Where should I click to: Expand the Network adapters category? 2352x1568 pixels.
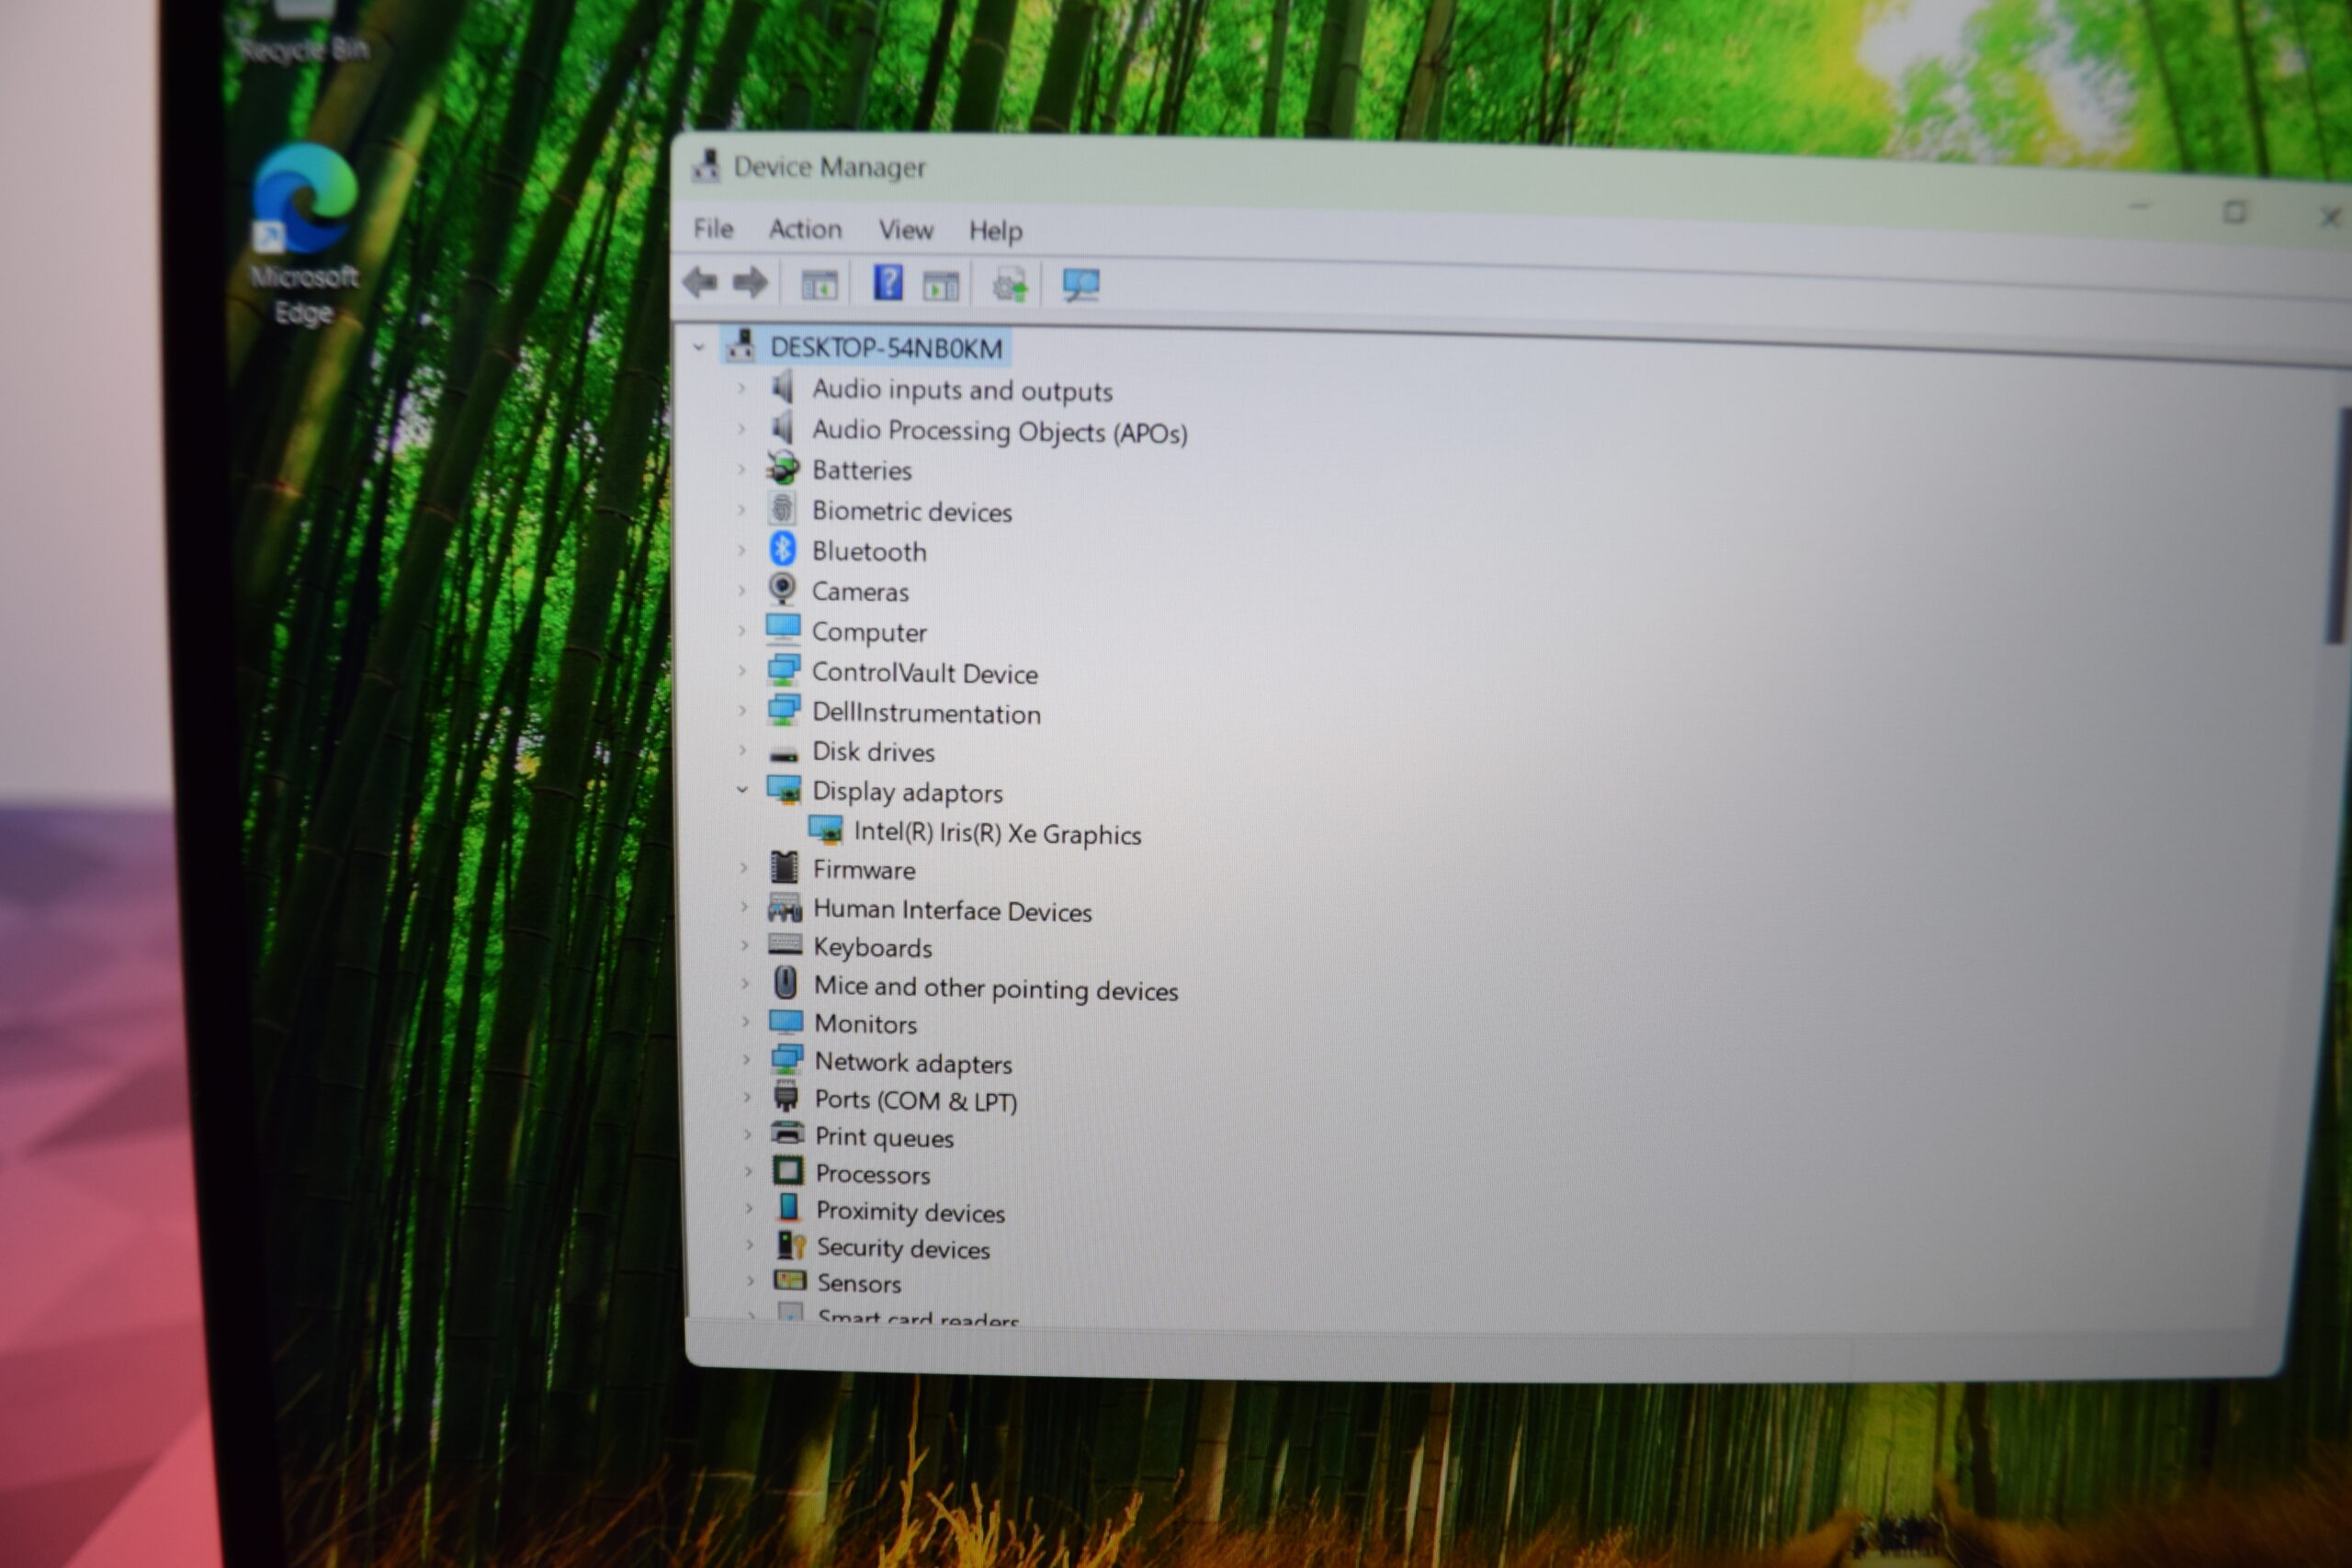pyautogui.click(x=745, y=1060)
